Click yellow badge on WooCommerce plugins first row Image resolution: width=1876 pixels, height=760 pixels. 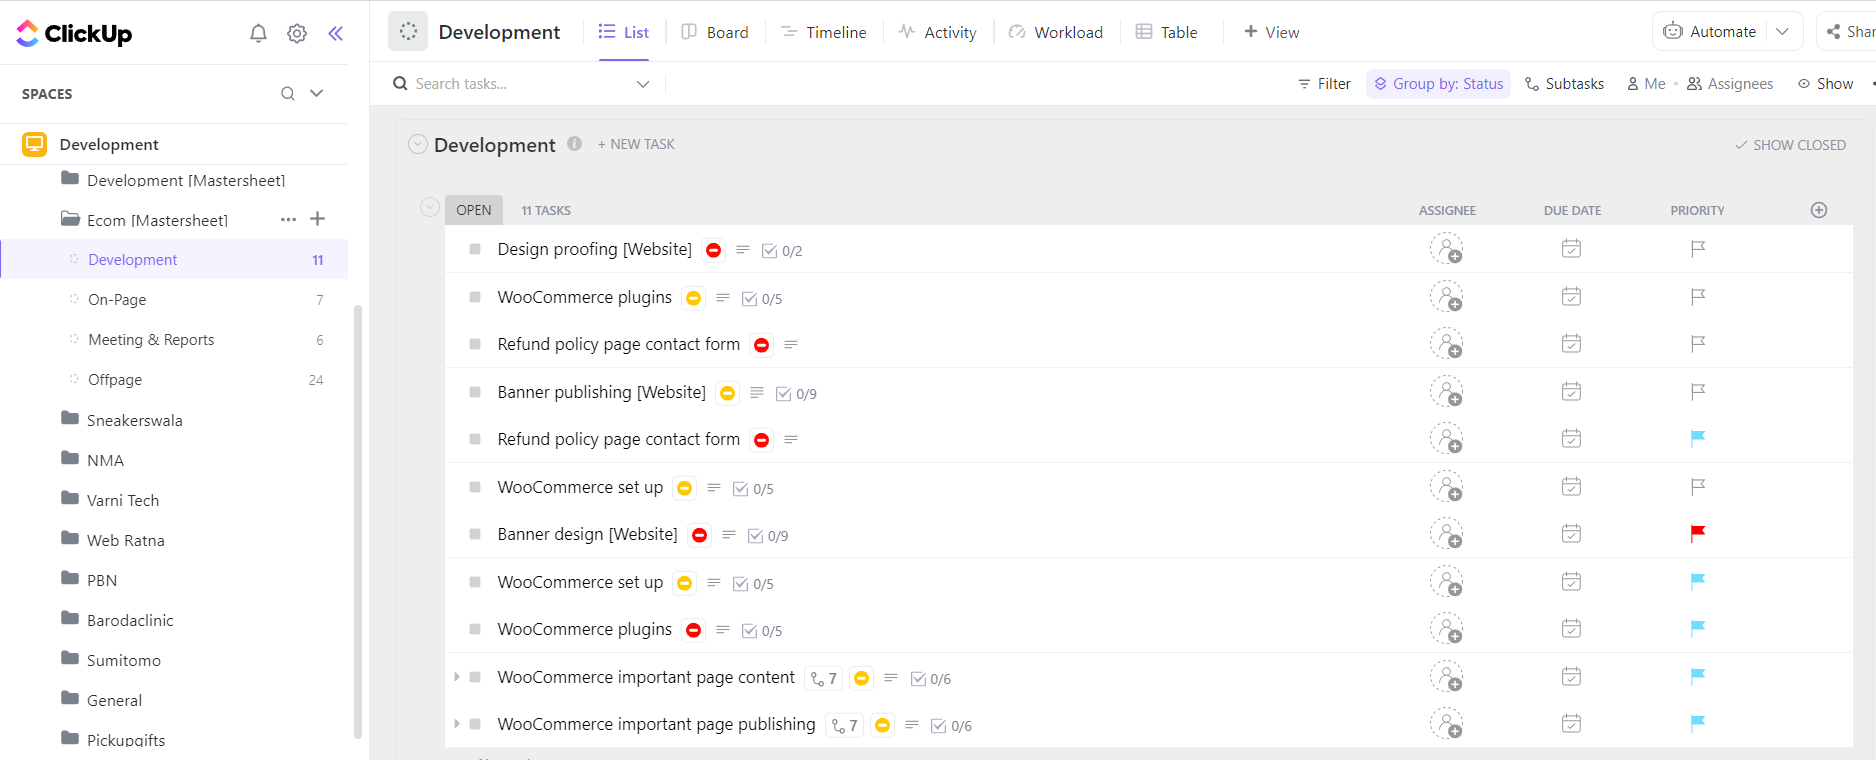click(x=694, y=298)
